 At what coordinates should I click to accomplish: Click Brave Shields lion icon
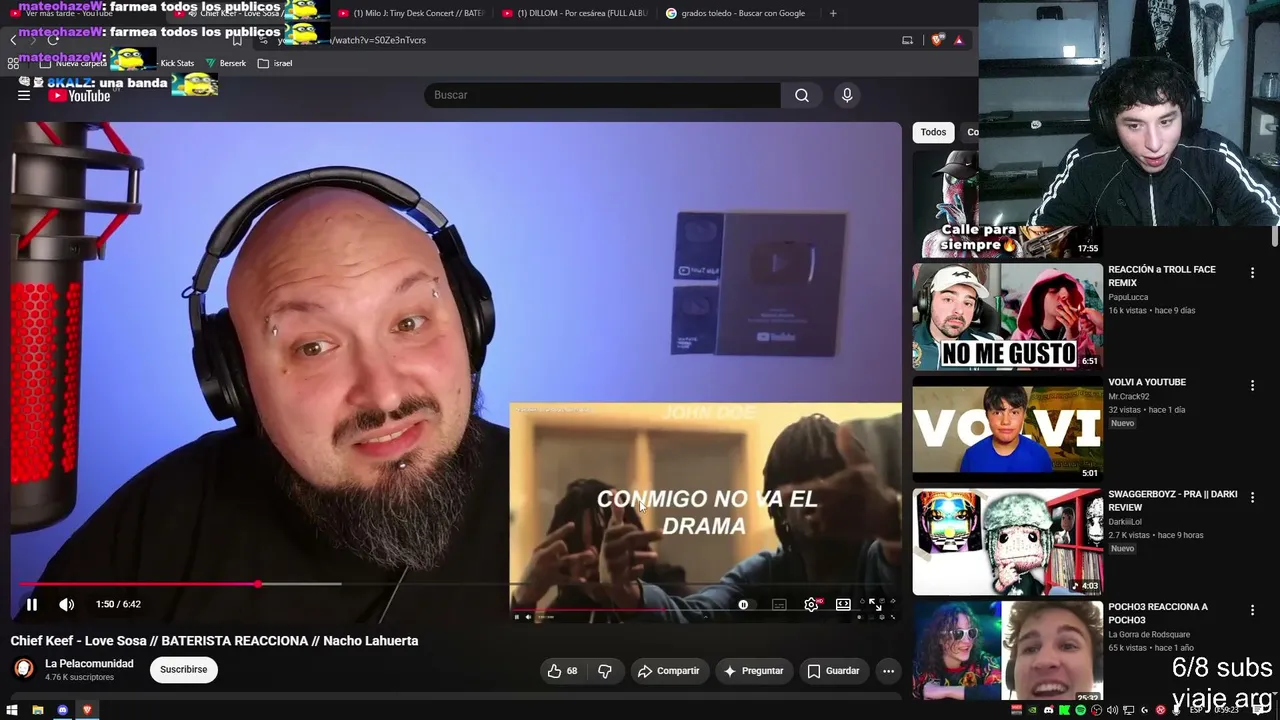tap(937, 40)
